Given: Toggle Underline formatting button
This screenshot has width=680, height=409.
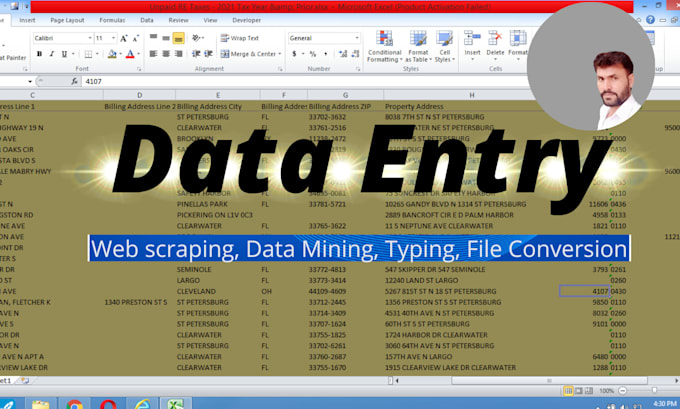Looking at the screenshot, I should [64, 54].
